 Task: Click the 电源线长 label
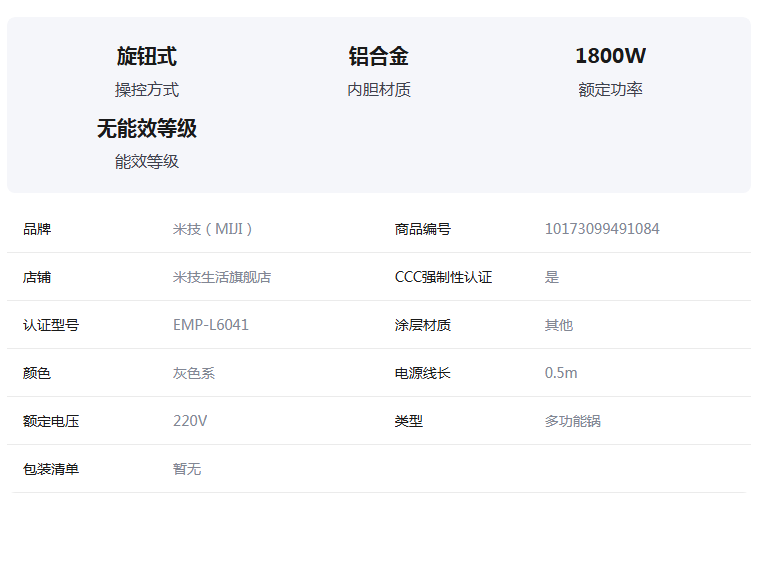click(423, 373)
